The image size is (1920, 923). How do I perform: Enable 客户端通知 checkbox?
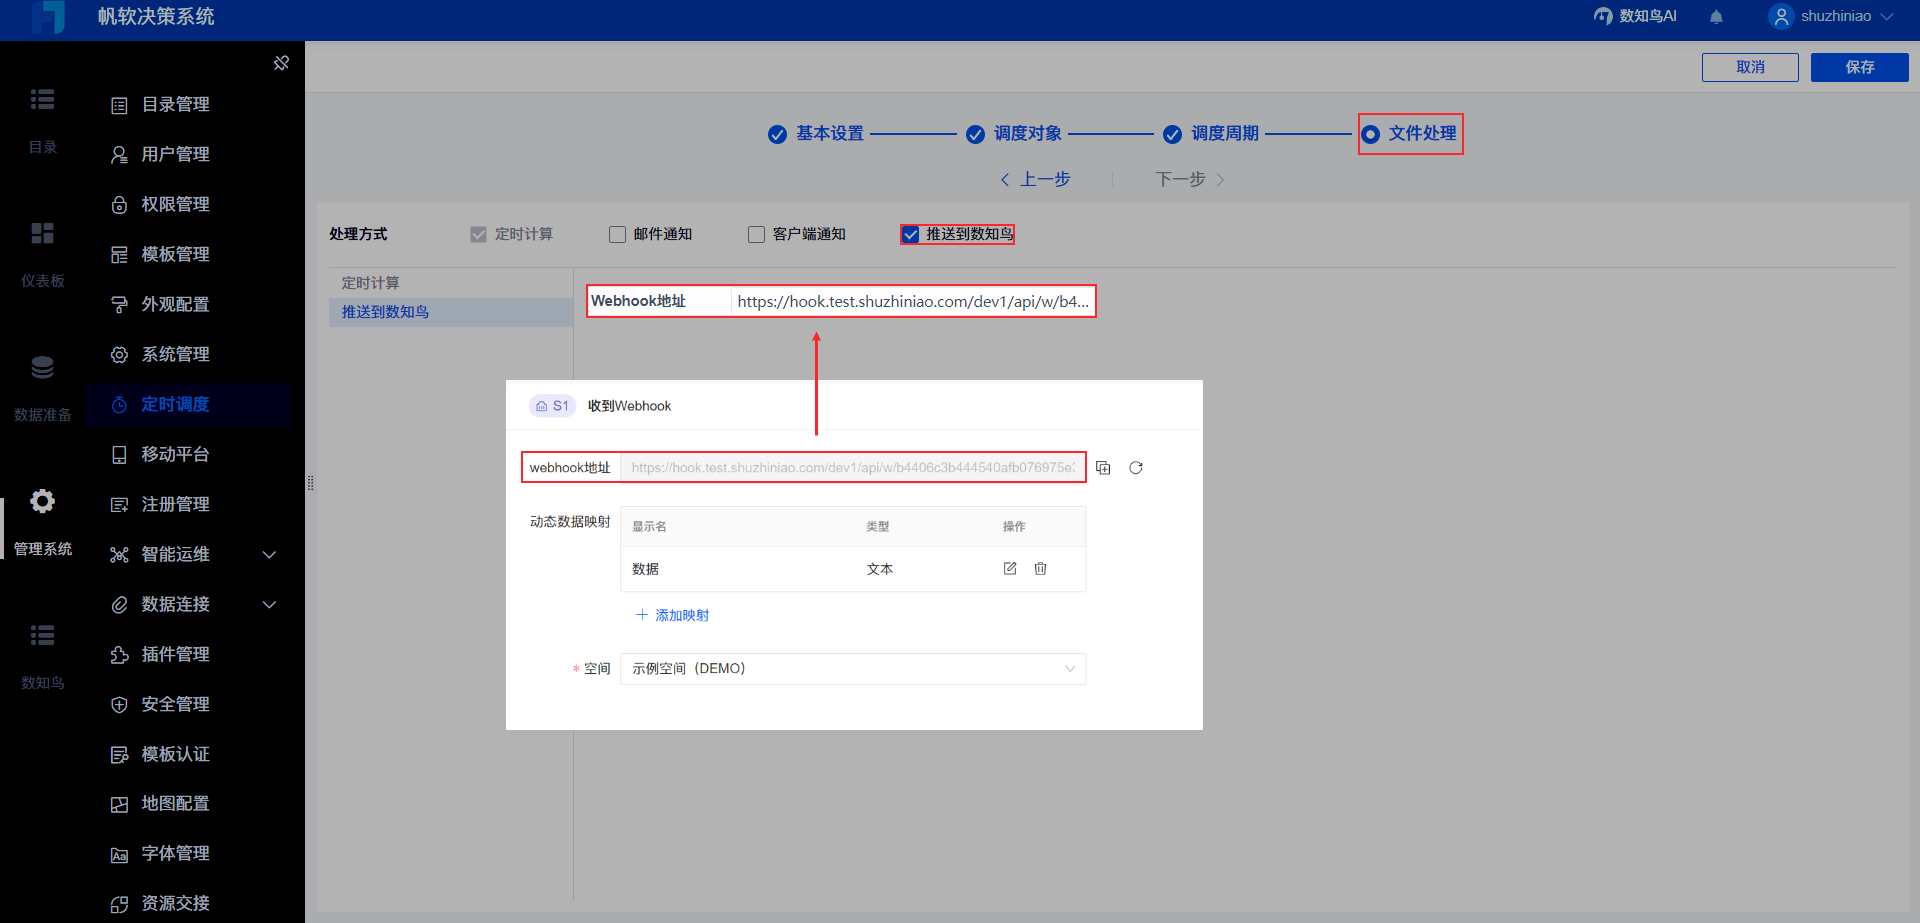pyautogui.click(x=756, y=234)
